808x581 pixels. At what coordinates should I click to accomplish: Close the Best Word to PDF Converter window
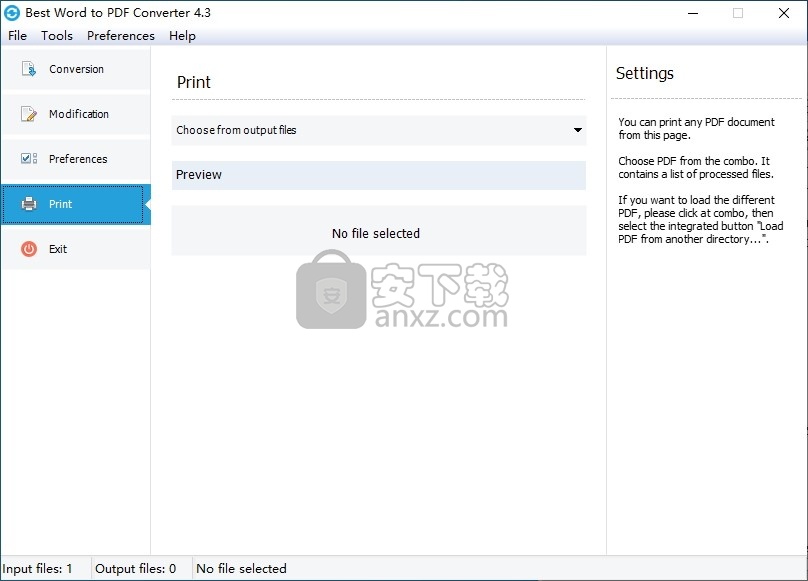[784, 13]
